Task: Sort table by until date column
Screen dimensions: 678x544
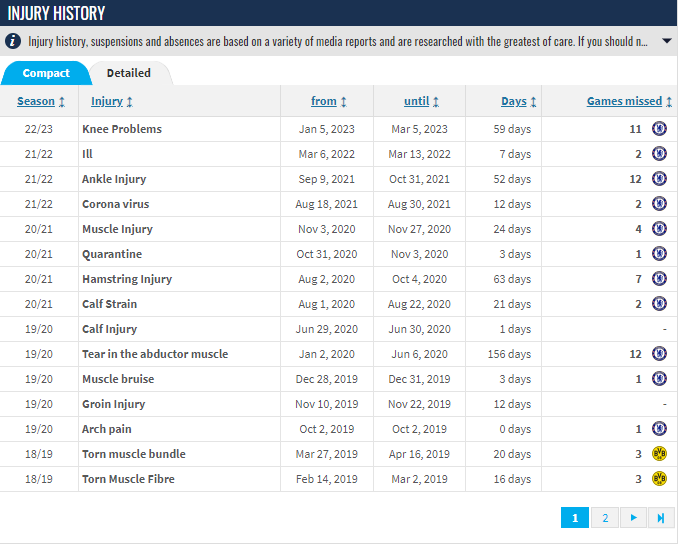Action: click(x=422, y=101)
